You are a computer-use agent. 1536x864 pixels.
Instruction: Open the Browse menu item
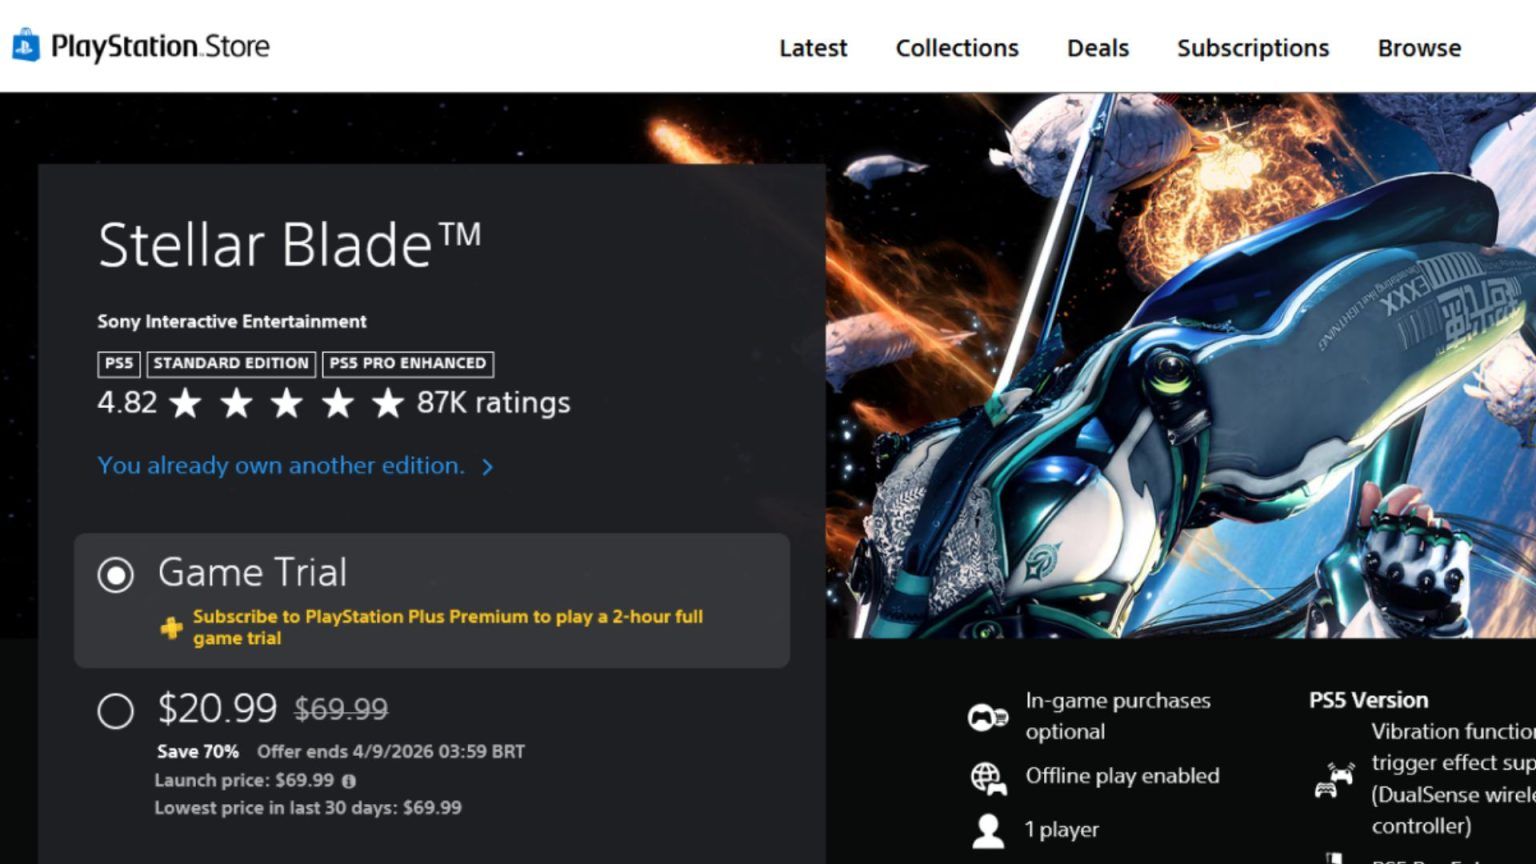tap(1418, 48)
